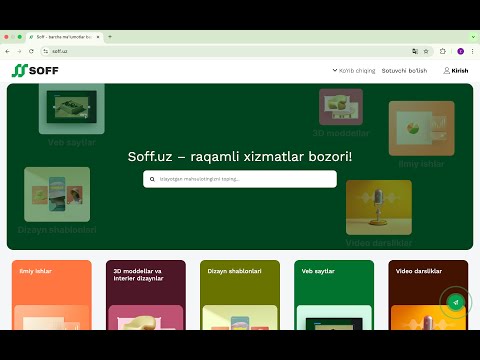Click the Dizayn shablonlari hero thumbnail
480x360 pixels.
click(57, 194)
